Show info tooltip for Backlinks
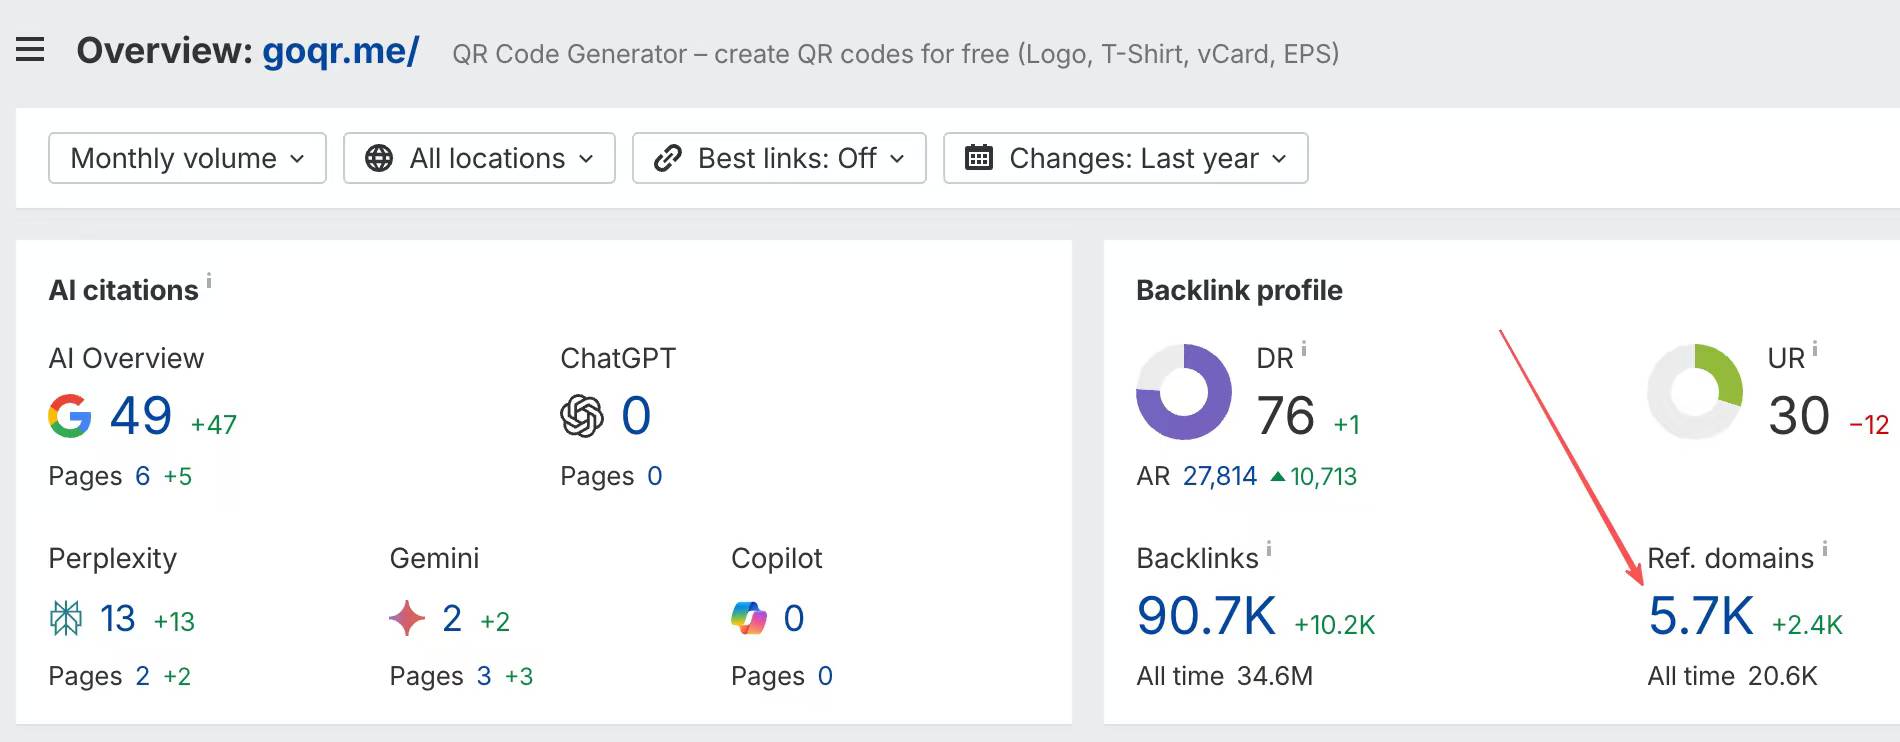Image resolution: width=1900 pixels, height=742 pixels. pyautogui.click(x=1269, y=548)
